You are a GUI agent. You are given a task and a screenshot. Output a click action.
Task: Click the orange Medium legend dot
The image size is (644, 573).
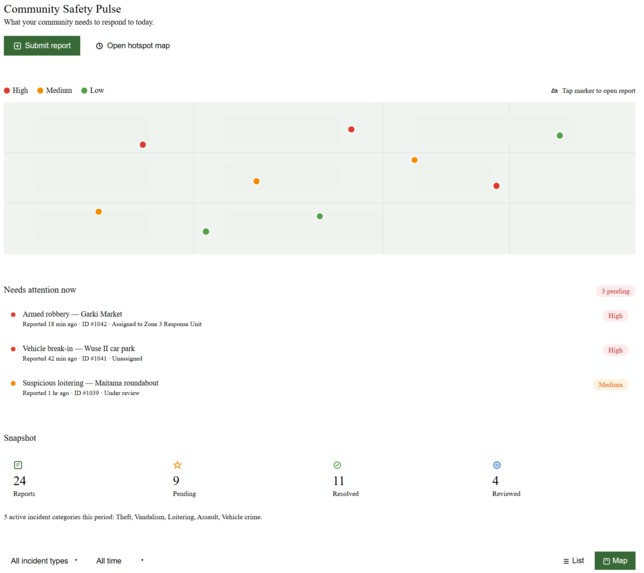(40, 90)
